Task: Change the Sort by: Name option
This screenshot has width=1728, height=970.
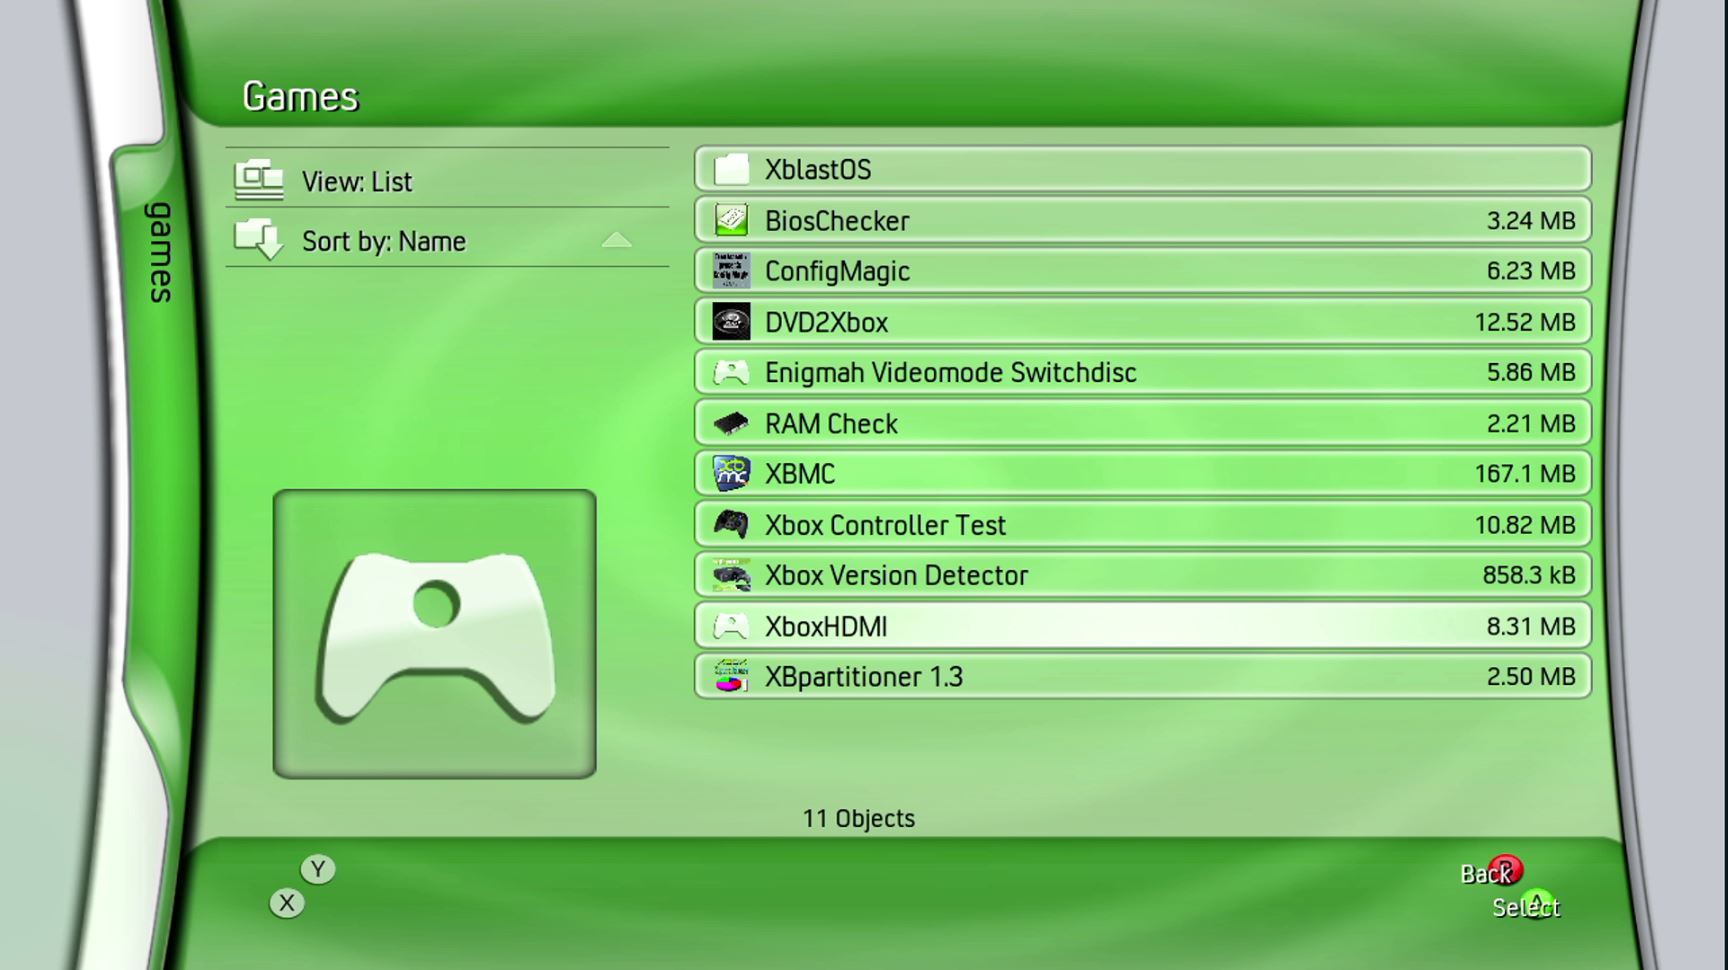Action: (447, 240)
